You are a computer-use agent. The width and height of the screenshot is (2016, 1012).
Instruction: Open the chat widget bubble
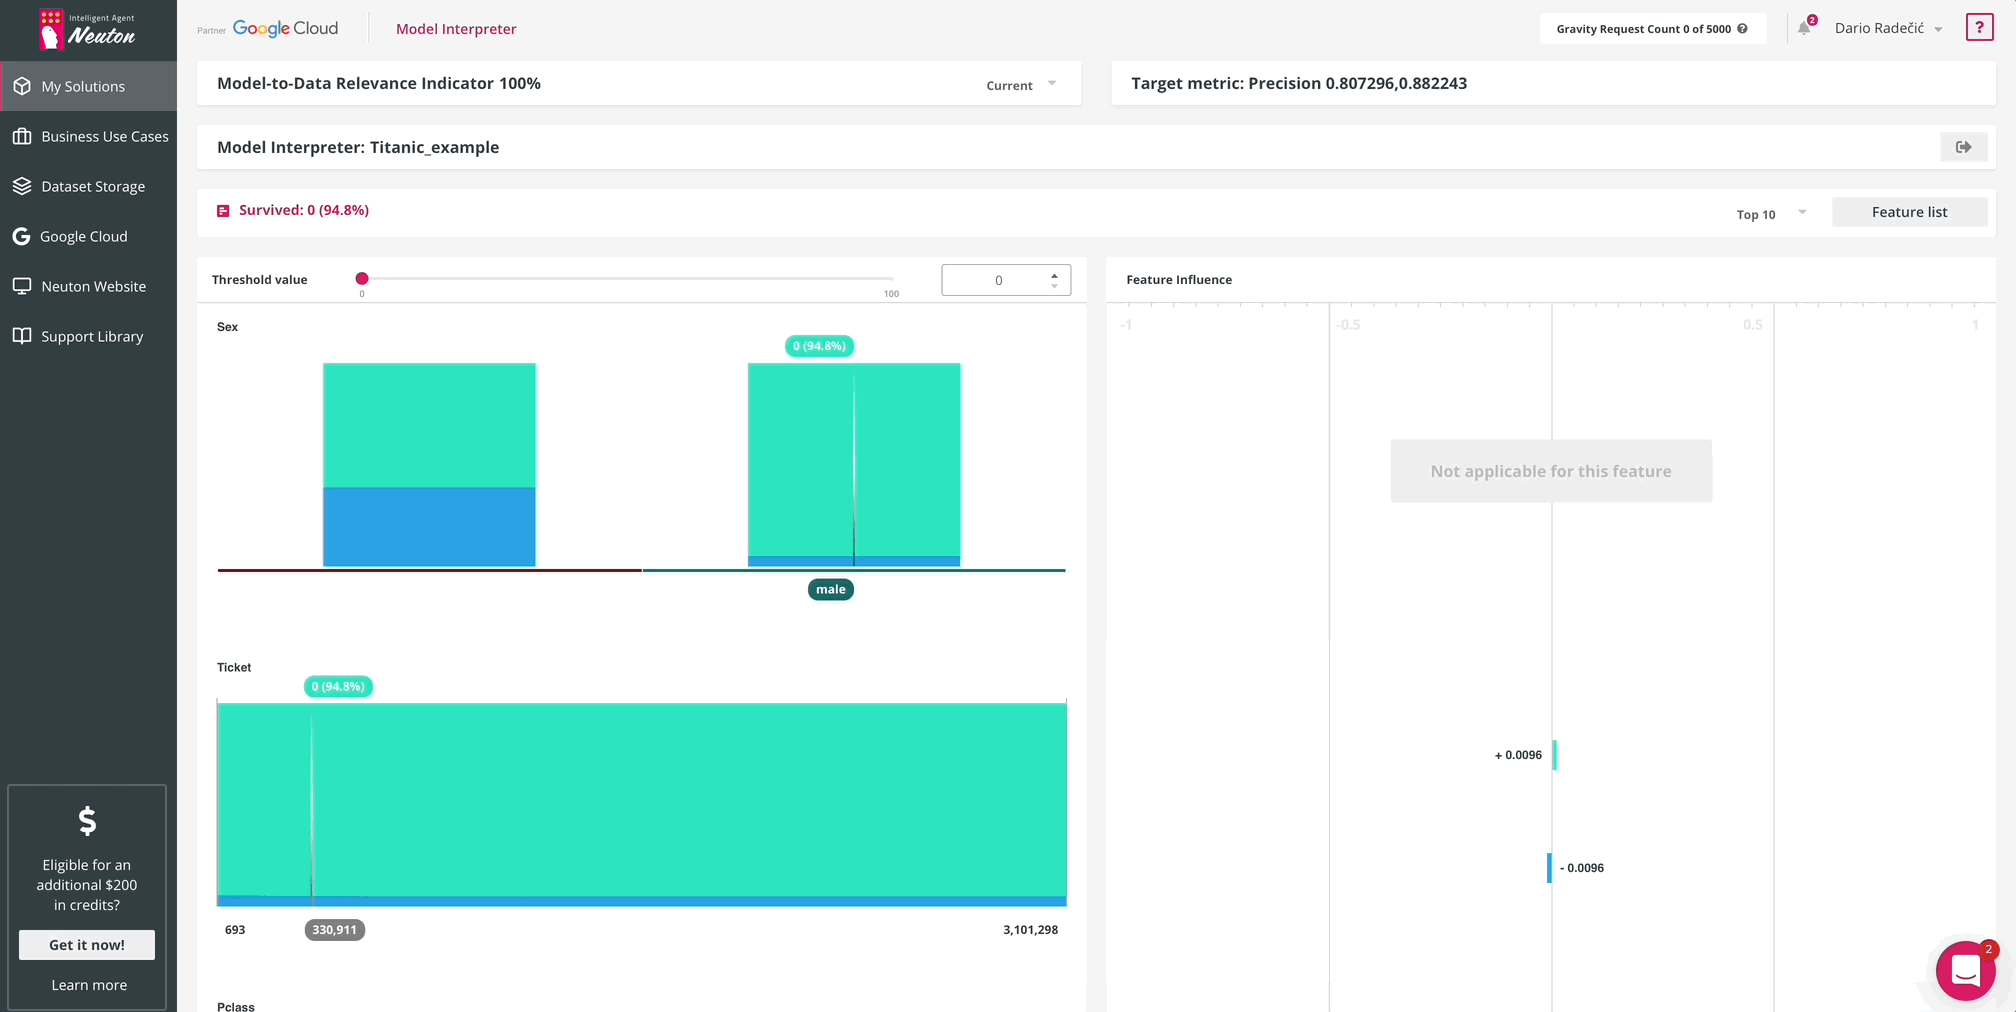[1966, 970]
